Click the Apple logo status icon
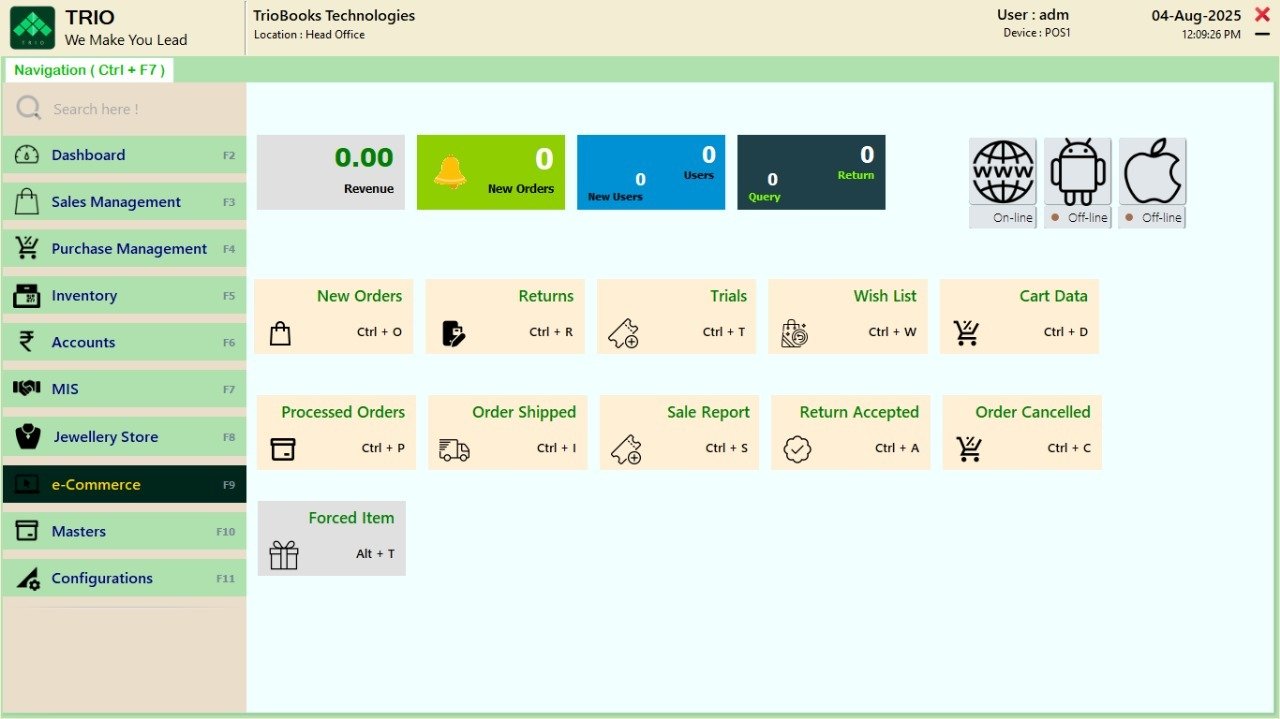Image resolution: width=1280 pixels, height=719 pixels. 1152,172
